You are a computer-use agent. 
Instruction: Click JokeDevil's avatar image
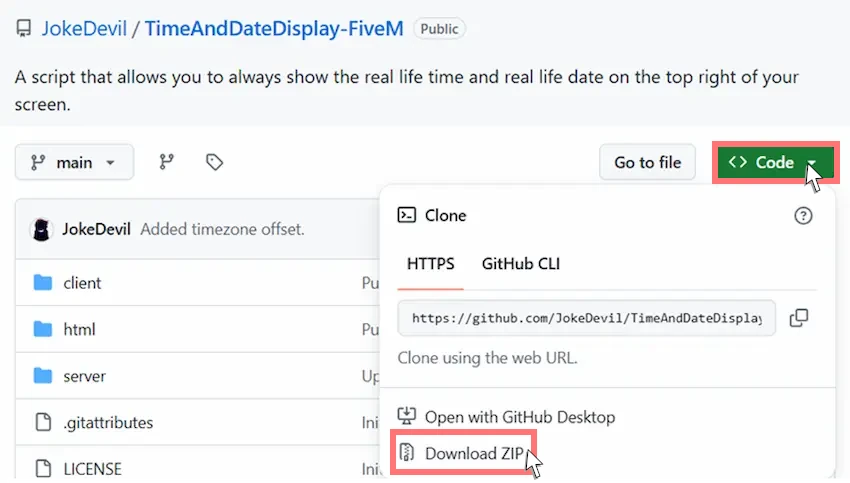42,229
